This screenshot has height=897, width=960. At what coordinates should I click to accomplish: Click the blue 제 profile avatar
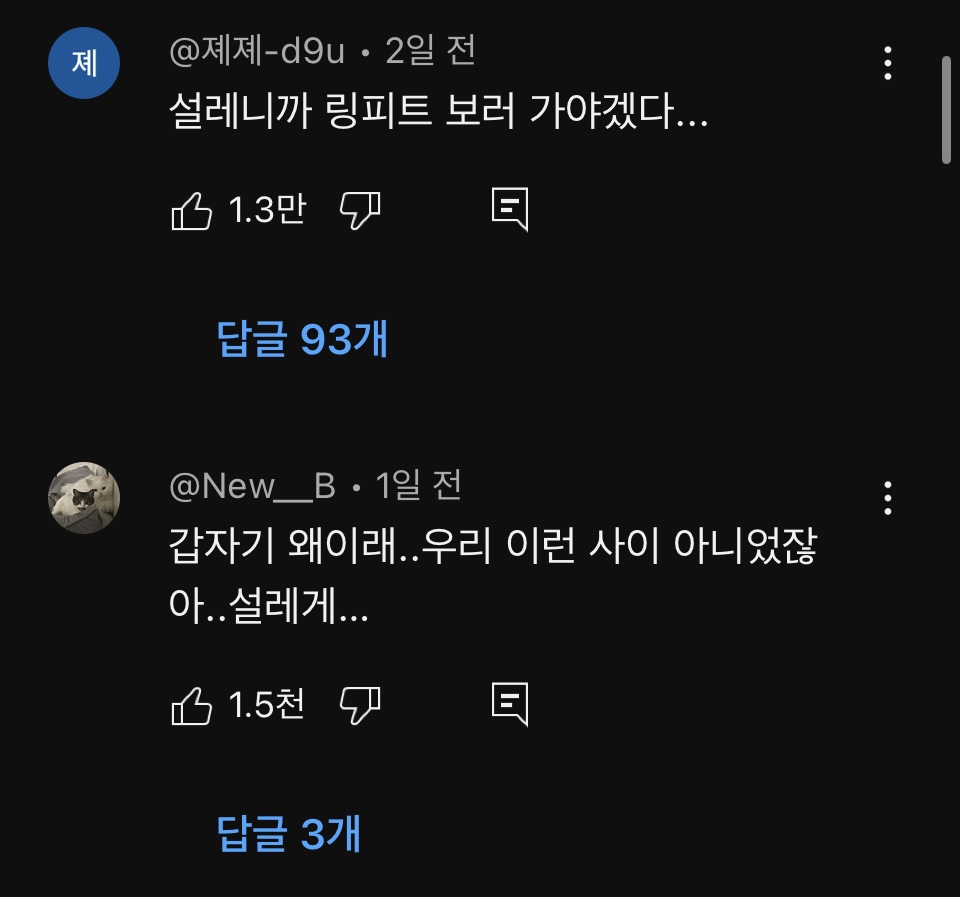84,63
